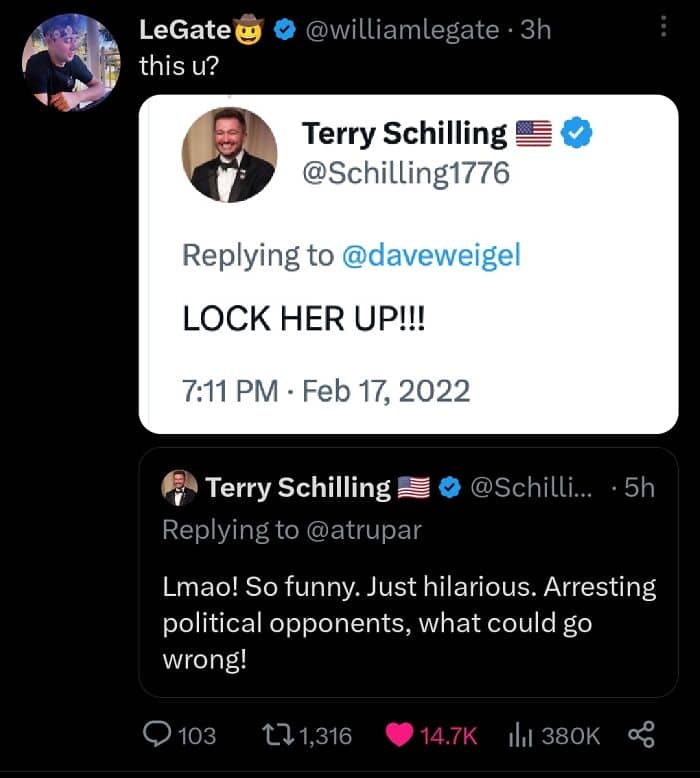700x778 pixels.
Task: Click the LeGate display name
Action: (186, 30)
